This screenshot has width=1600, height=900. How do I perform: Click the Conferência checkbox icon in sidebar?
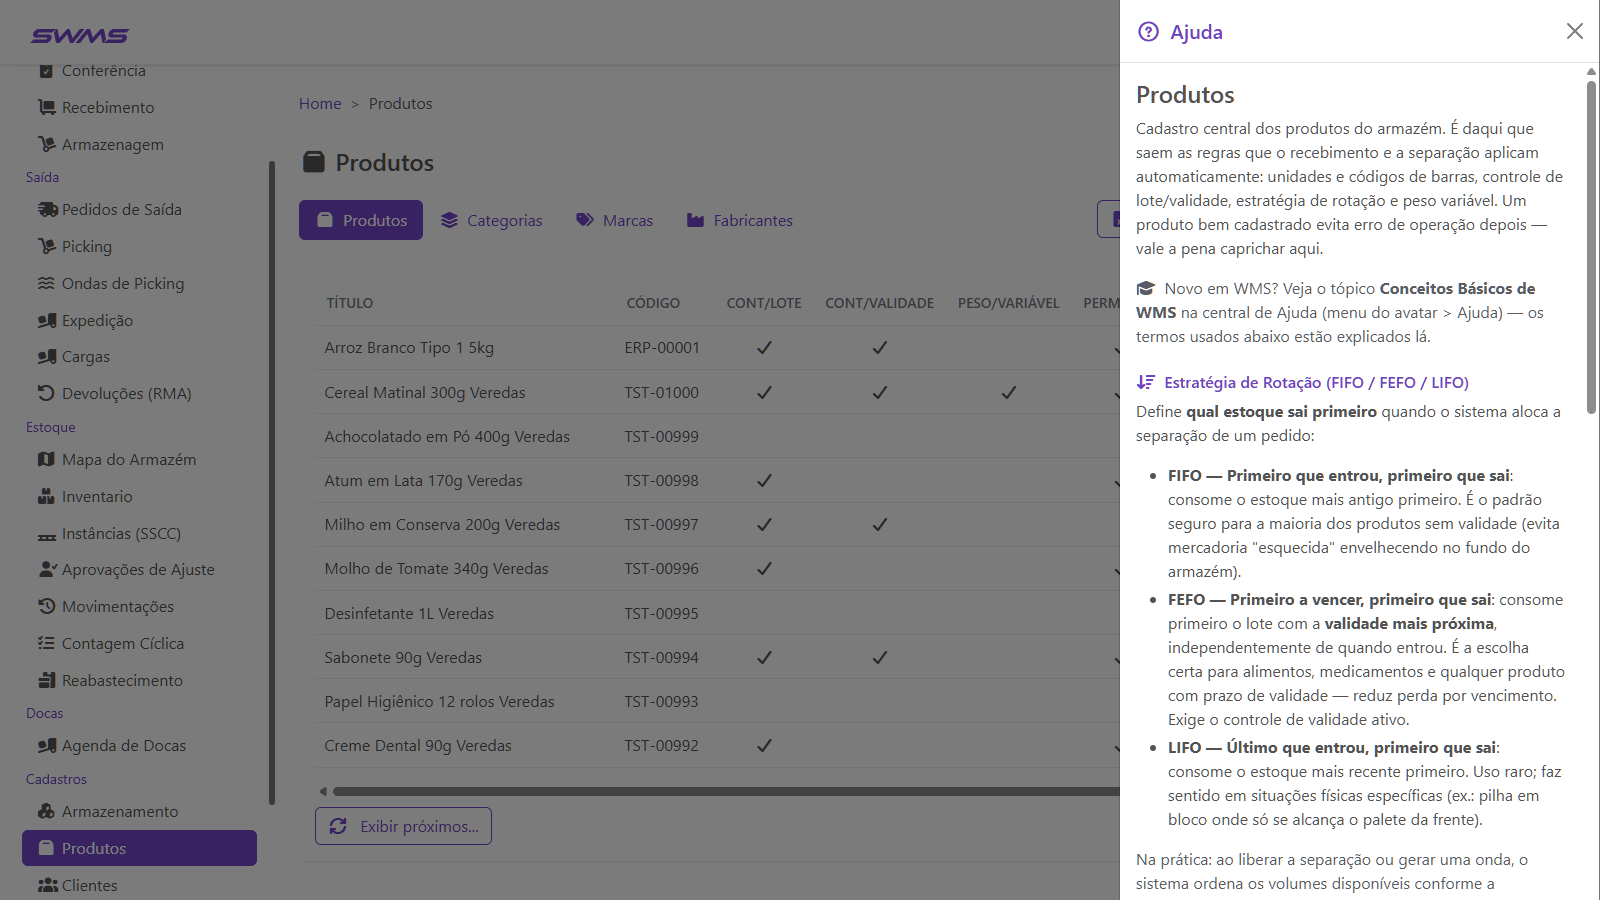(x=46, y=71)
